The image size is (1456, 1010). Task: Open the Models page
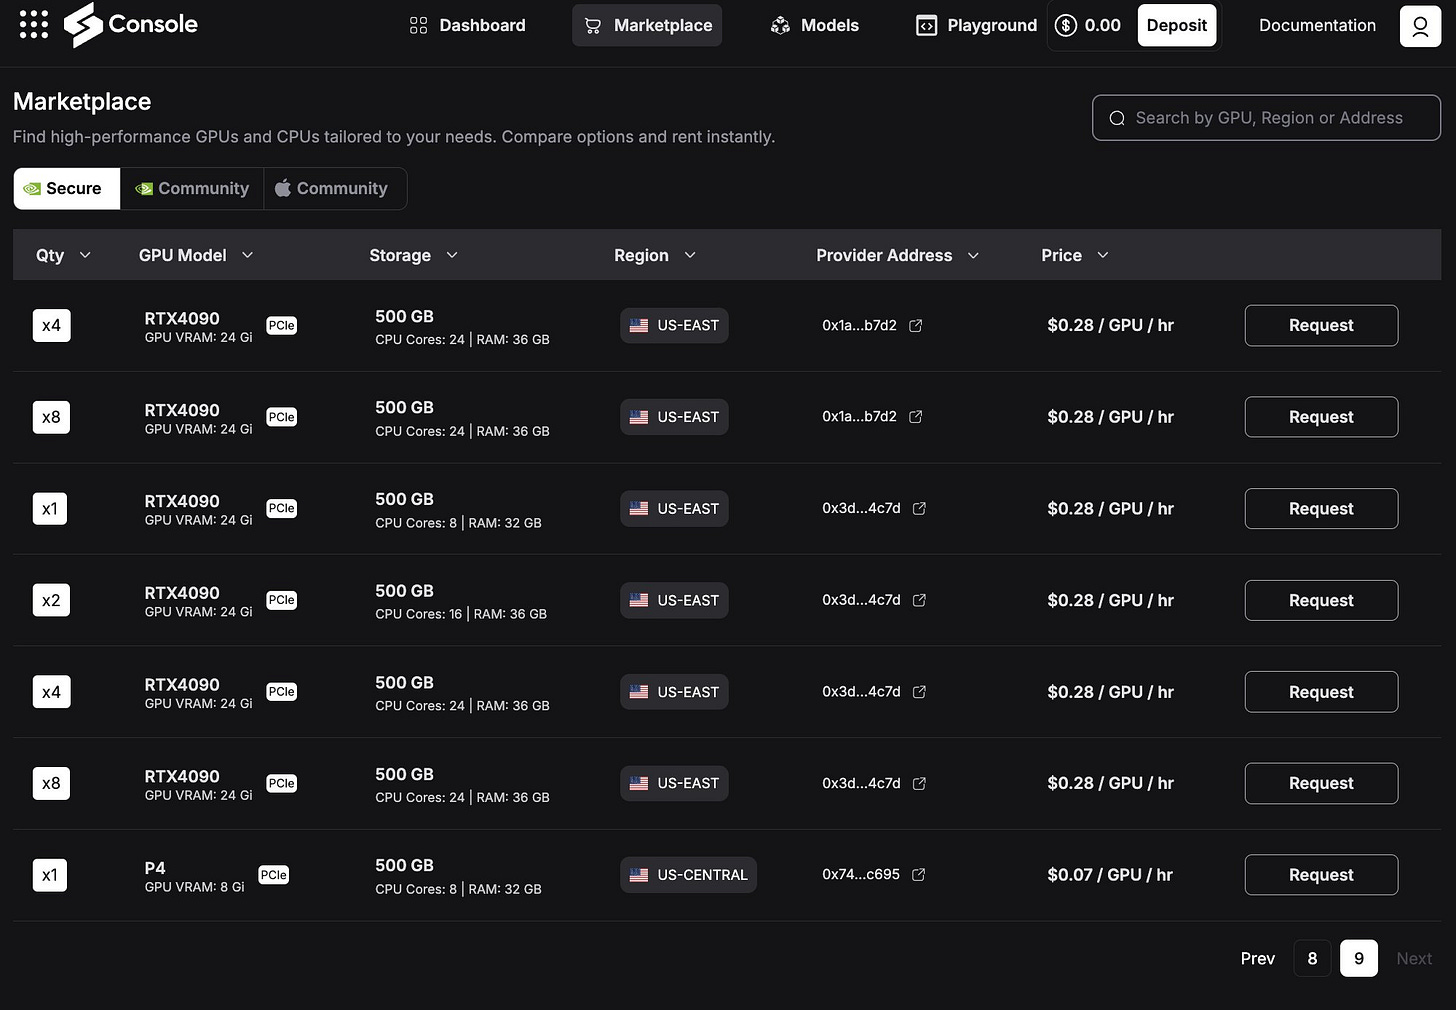pyautogui.click(x=814, y=26)
